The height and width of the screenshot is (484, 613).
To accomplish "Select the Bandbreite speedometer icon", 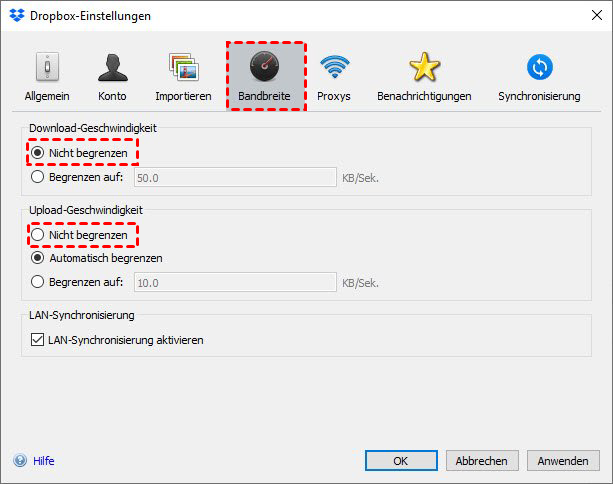I will click(x=264, y=67).
